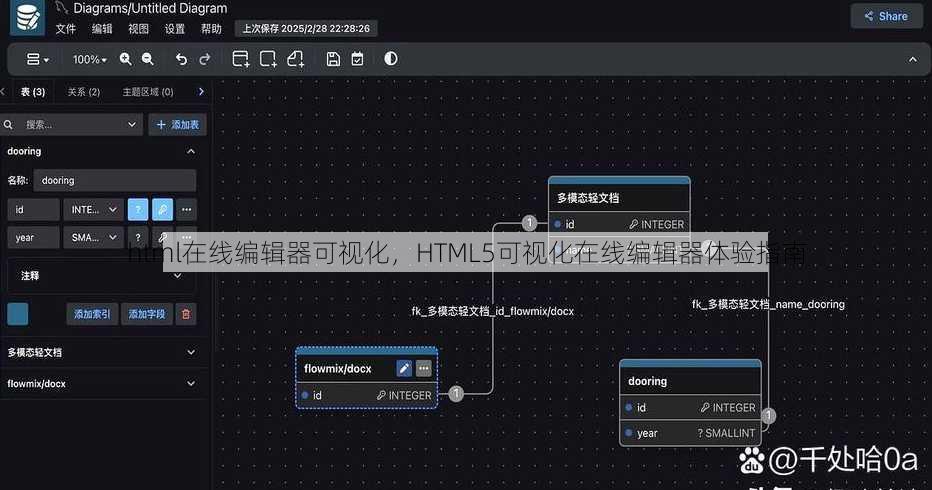Expand the 多模态轻文档 table section
Image resolution: width=932 pixels, height=490 pixels.
click(x=101, y=352)
